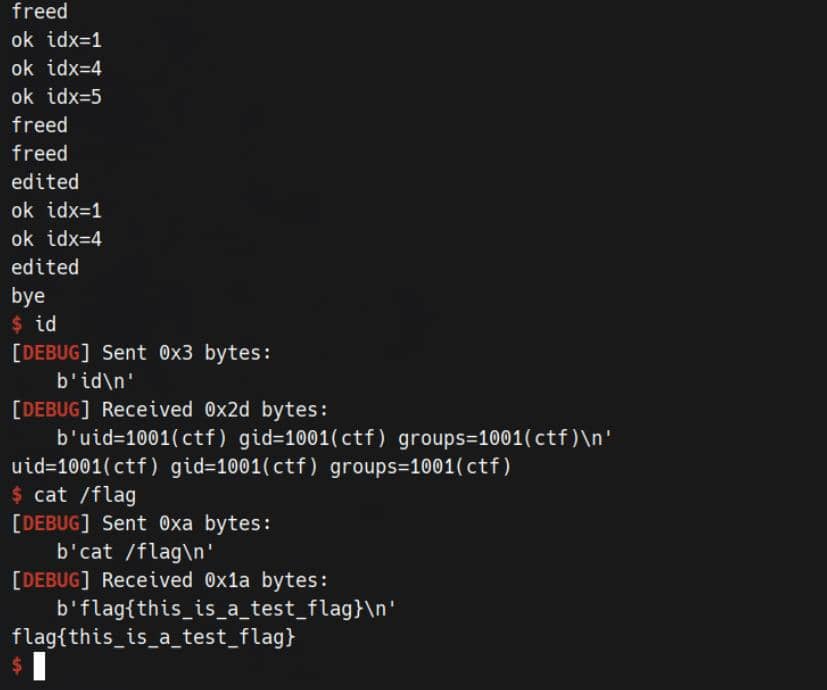The height and width of the screenshot is (690, 827).
Task: Click the red dollar prompt on the last line
Action: 16,665
